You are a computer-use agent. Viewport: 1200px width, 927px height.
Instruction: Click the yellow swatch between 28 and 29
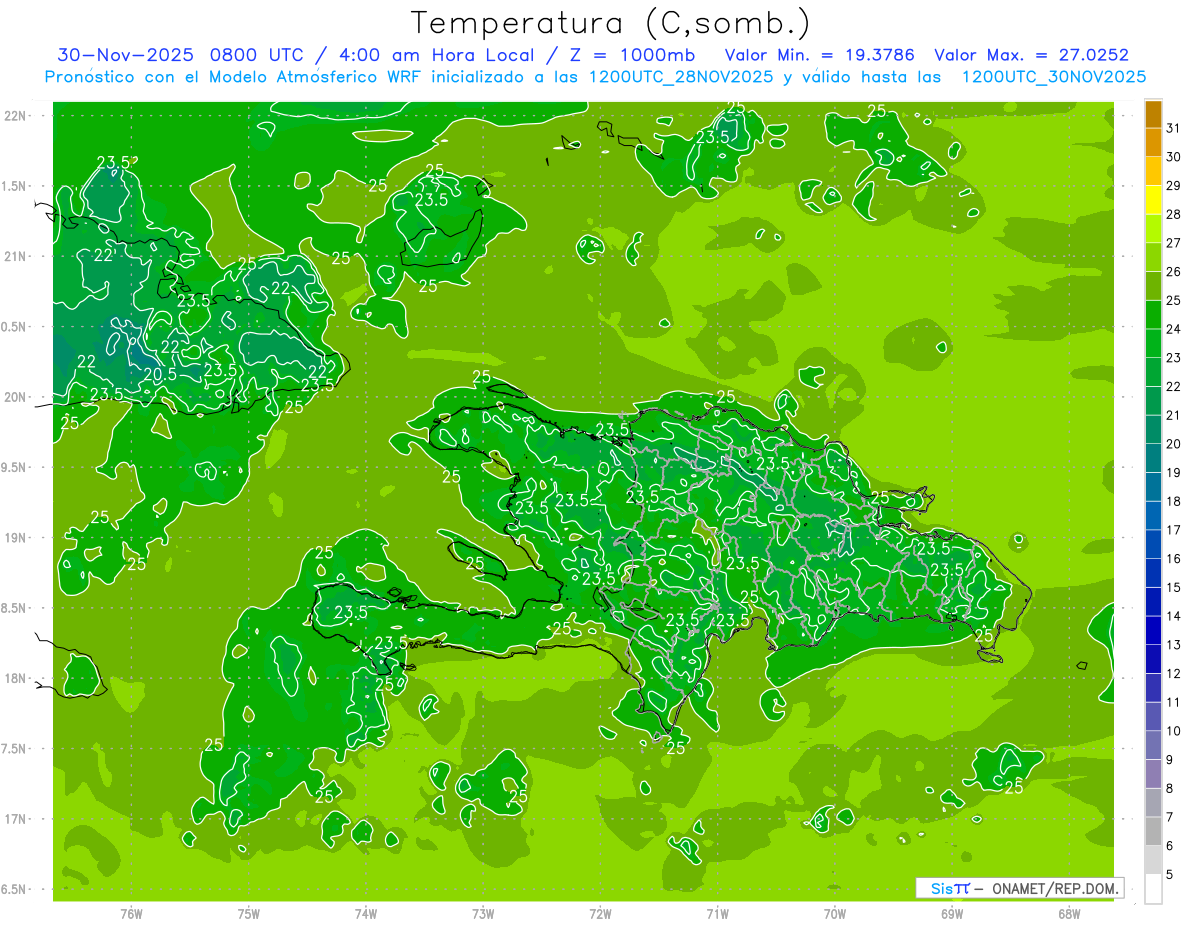click(x=1153, y=200)
